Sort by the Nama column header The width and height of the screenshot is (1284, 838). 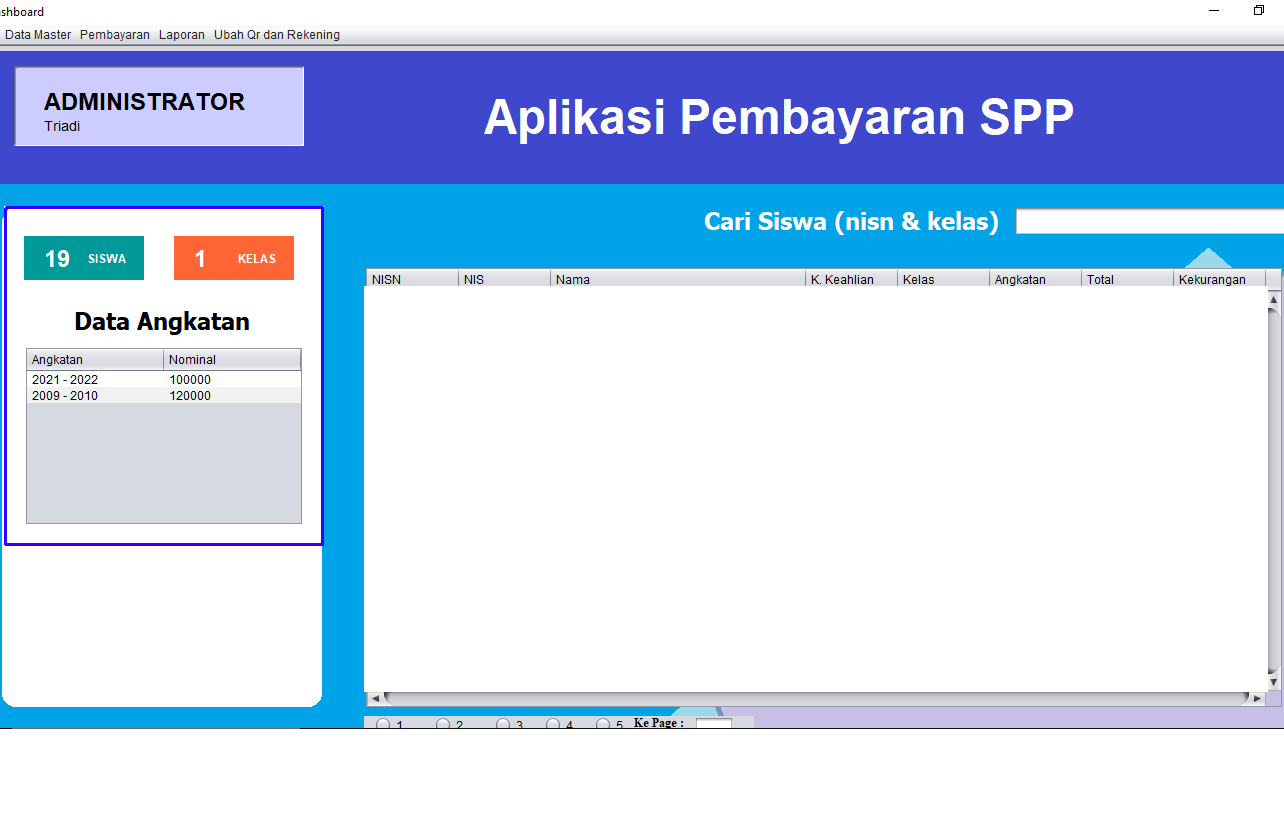(x=677, y=279)
